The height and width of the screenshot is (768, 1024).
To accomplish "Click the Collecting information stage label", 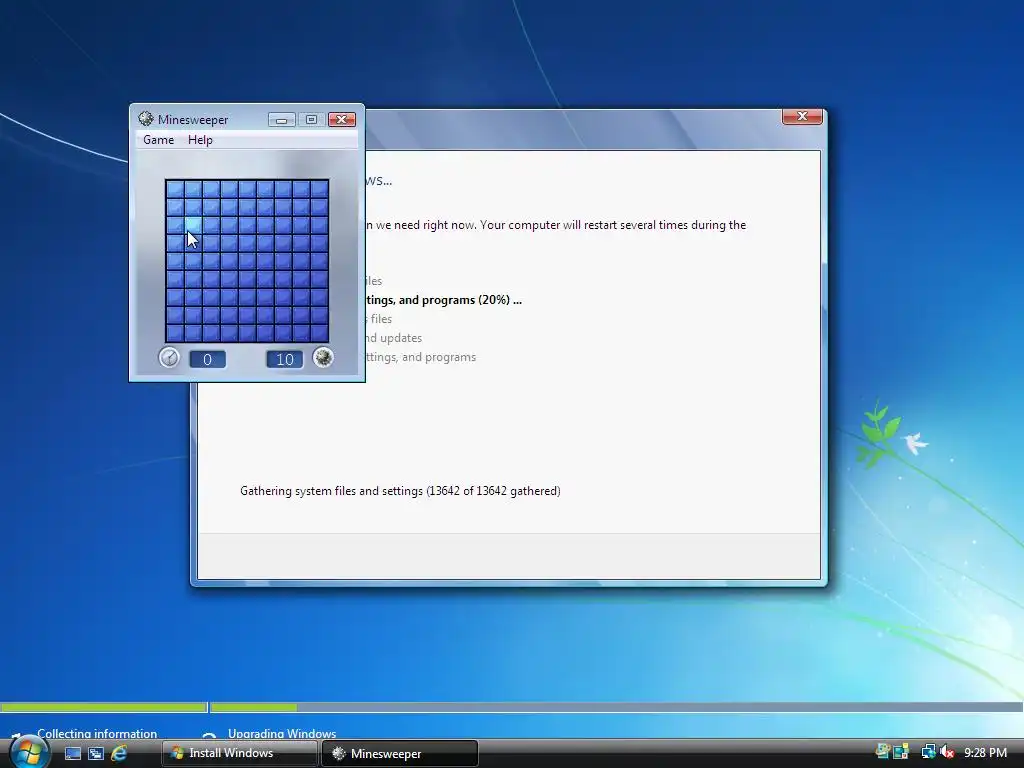I will [97, 733].
